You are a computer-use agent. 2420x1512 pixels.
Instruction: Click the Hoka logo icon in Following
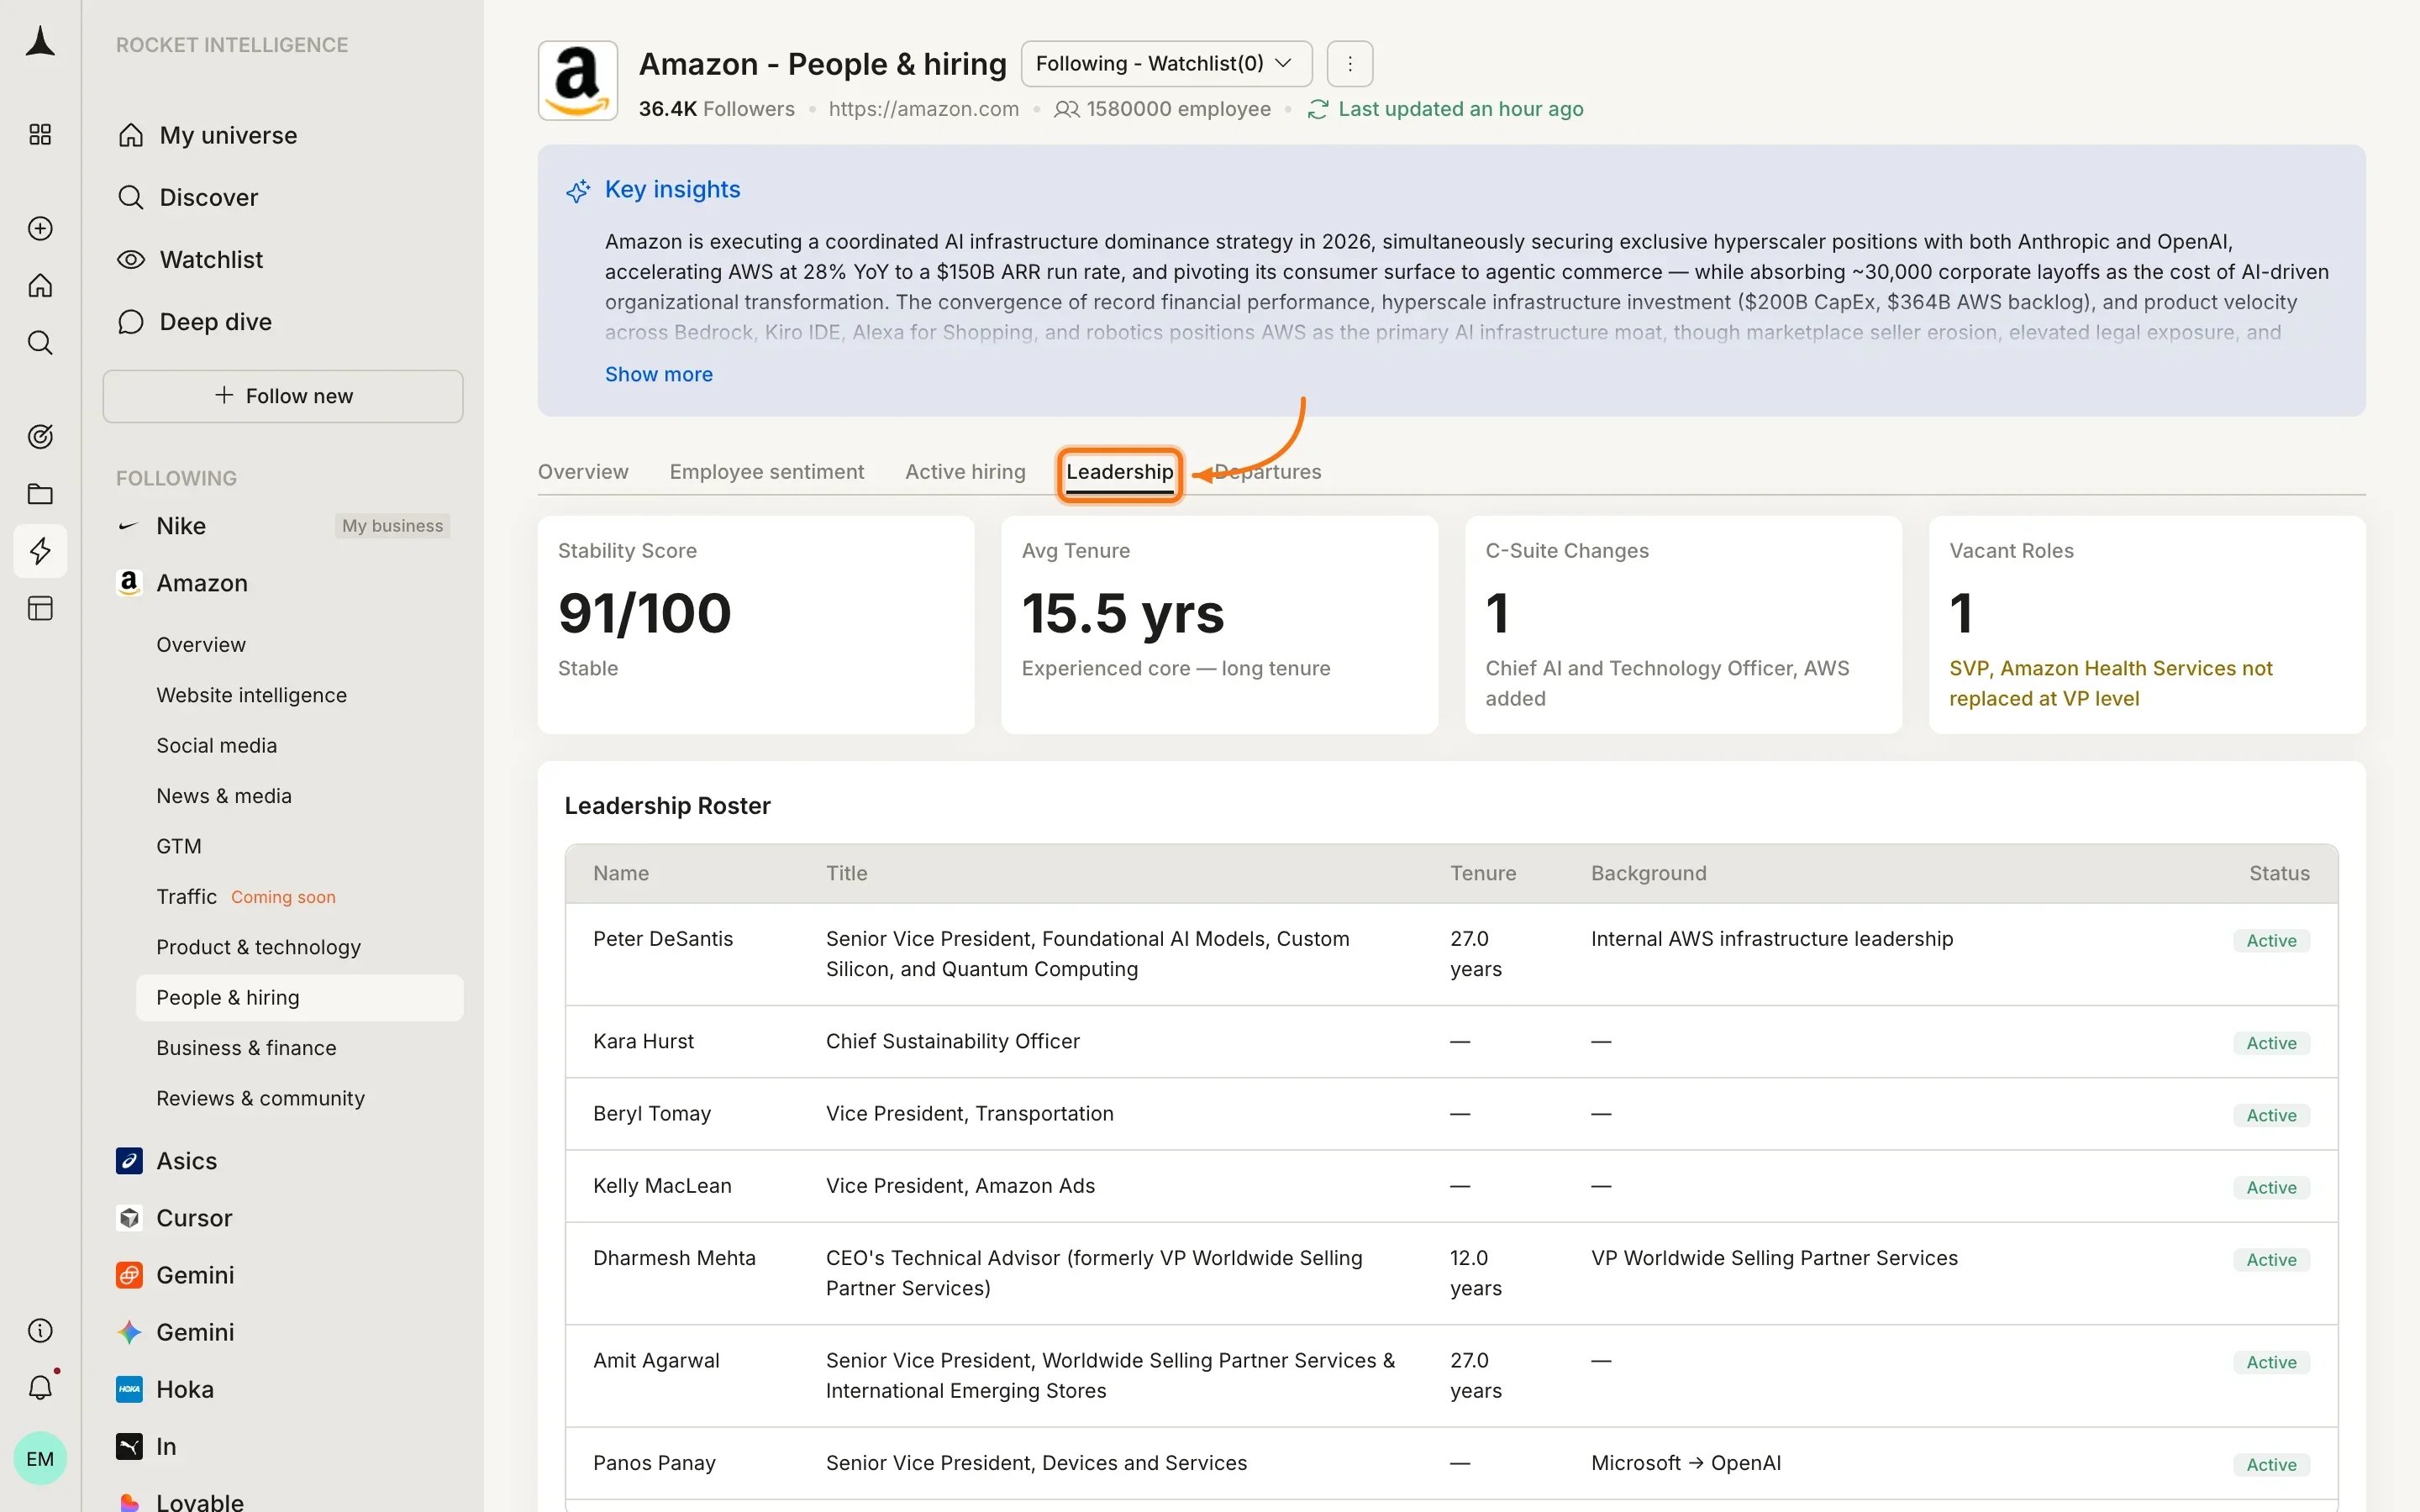(129, 1389)
